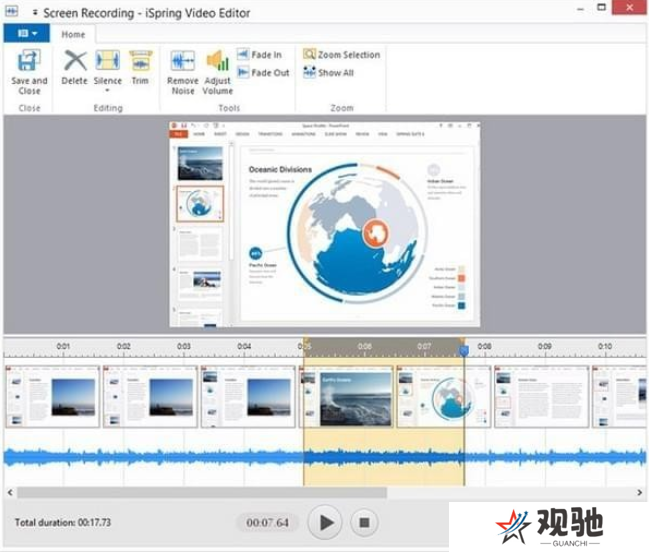Image resolution: width=649 pixels, height=552 pixels.
Task: Select the first video frame thumbnail
Action: coord(53,396)
